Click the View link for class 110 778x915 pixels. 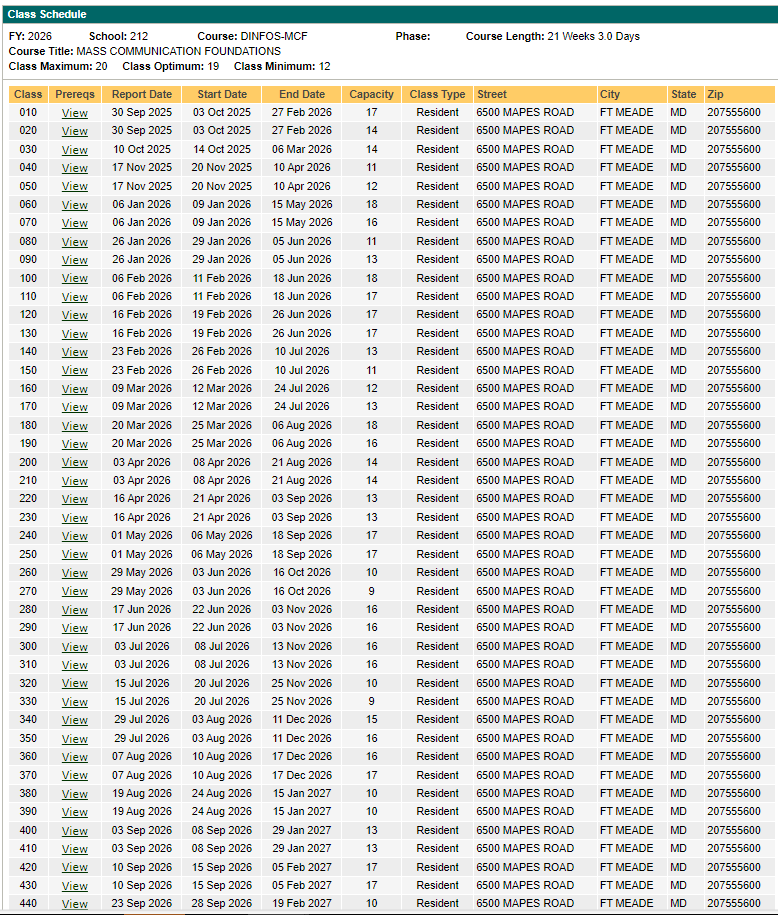tap(75, 297)
